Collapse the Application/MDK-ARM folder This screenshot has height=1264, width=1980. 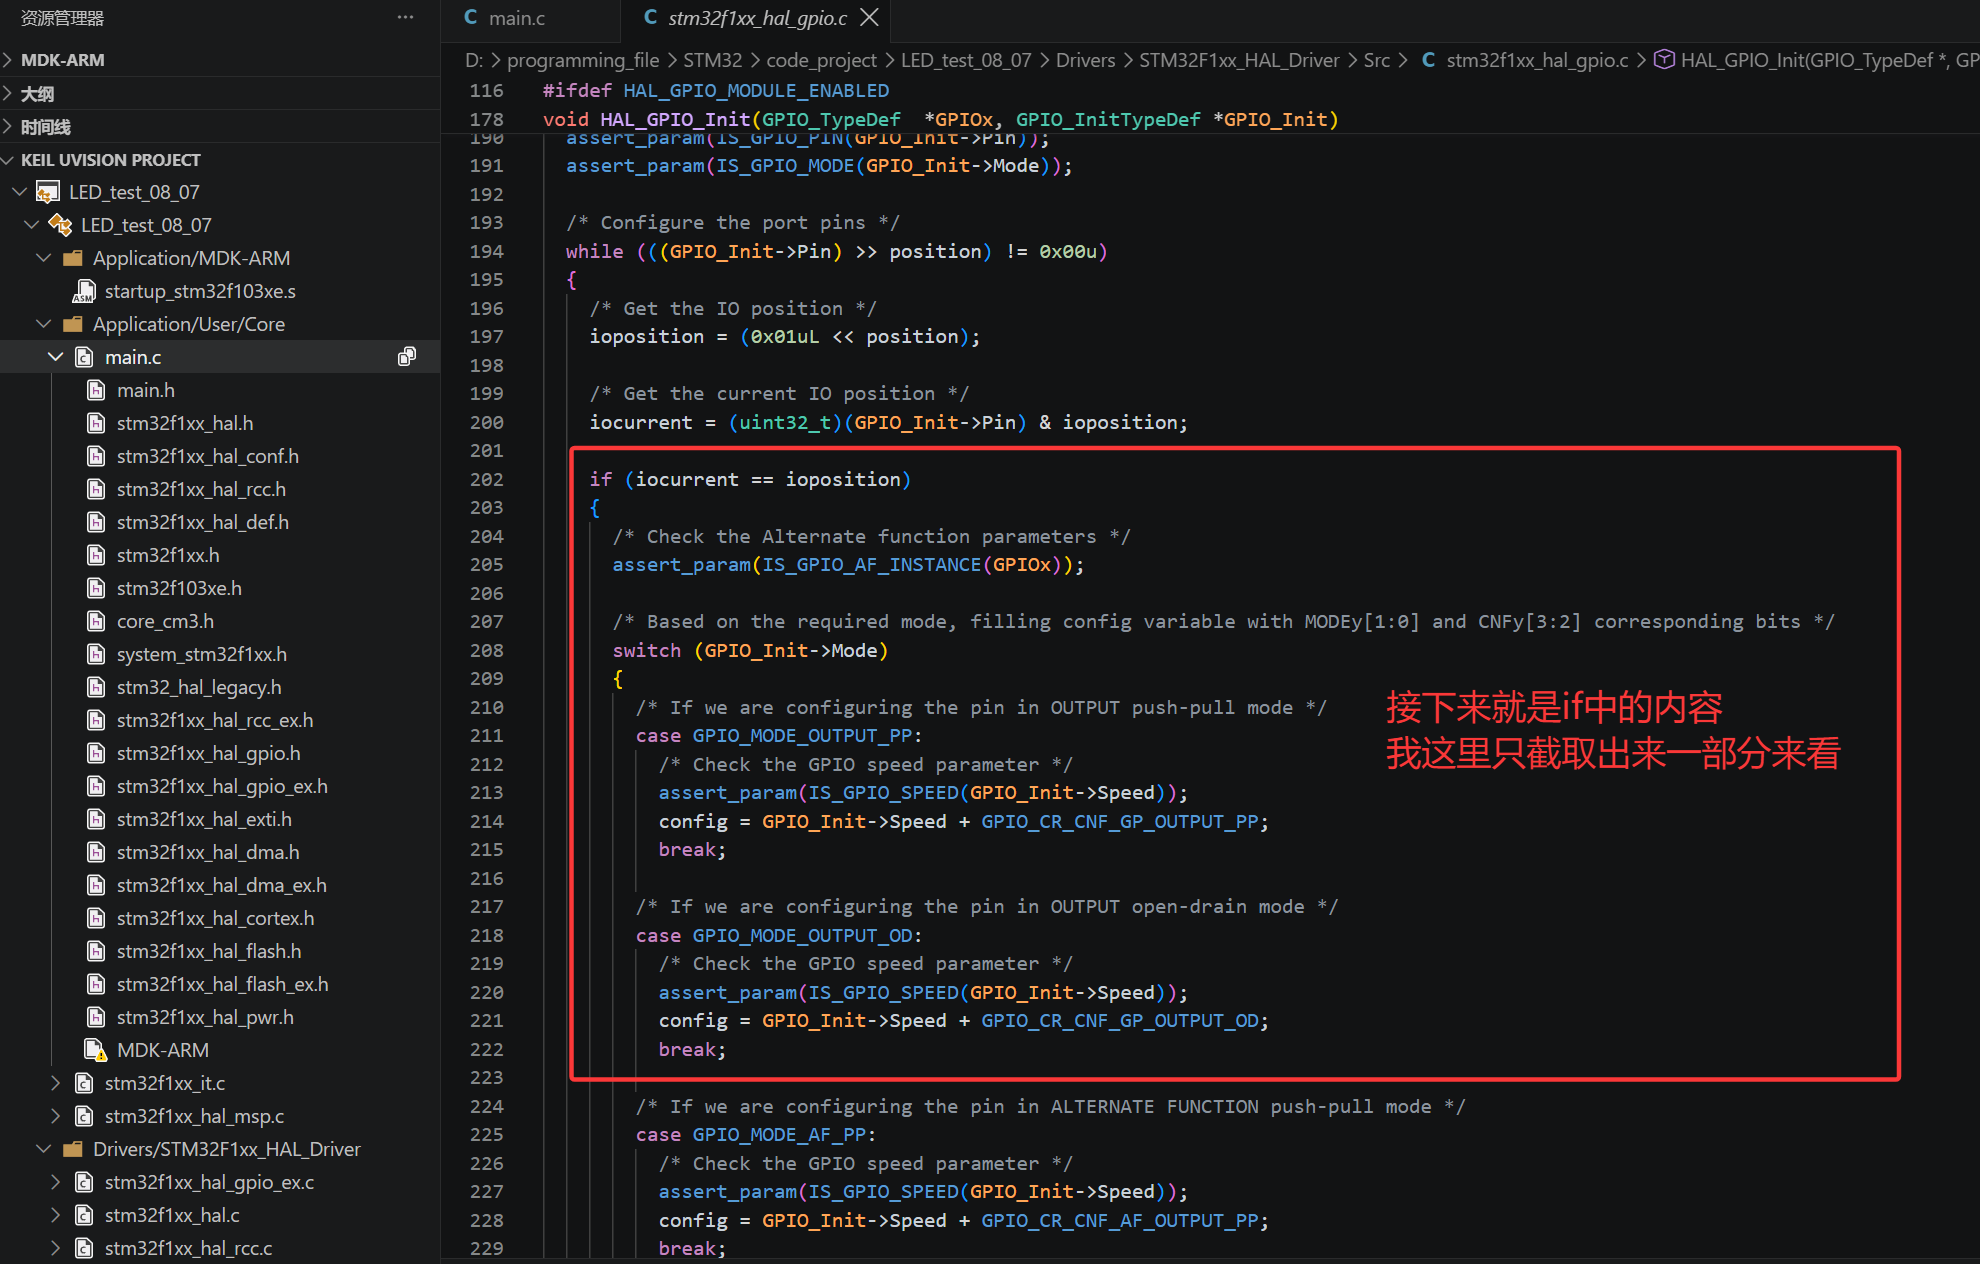click(x=44, y=257)
